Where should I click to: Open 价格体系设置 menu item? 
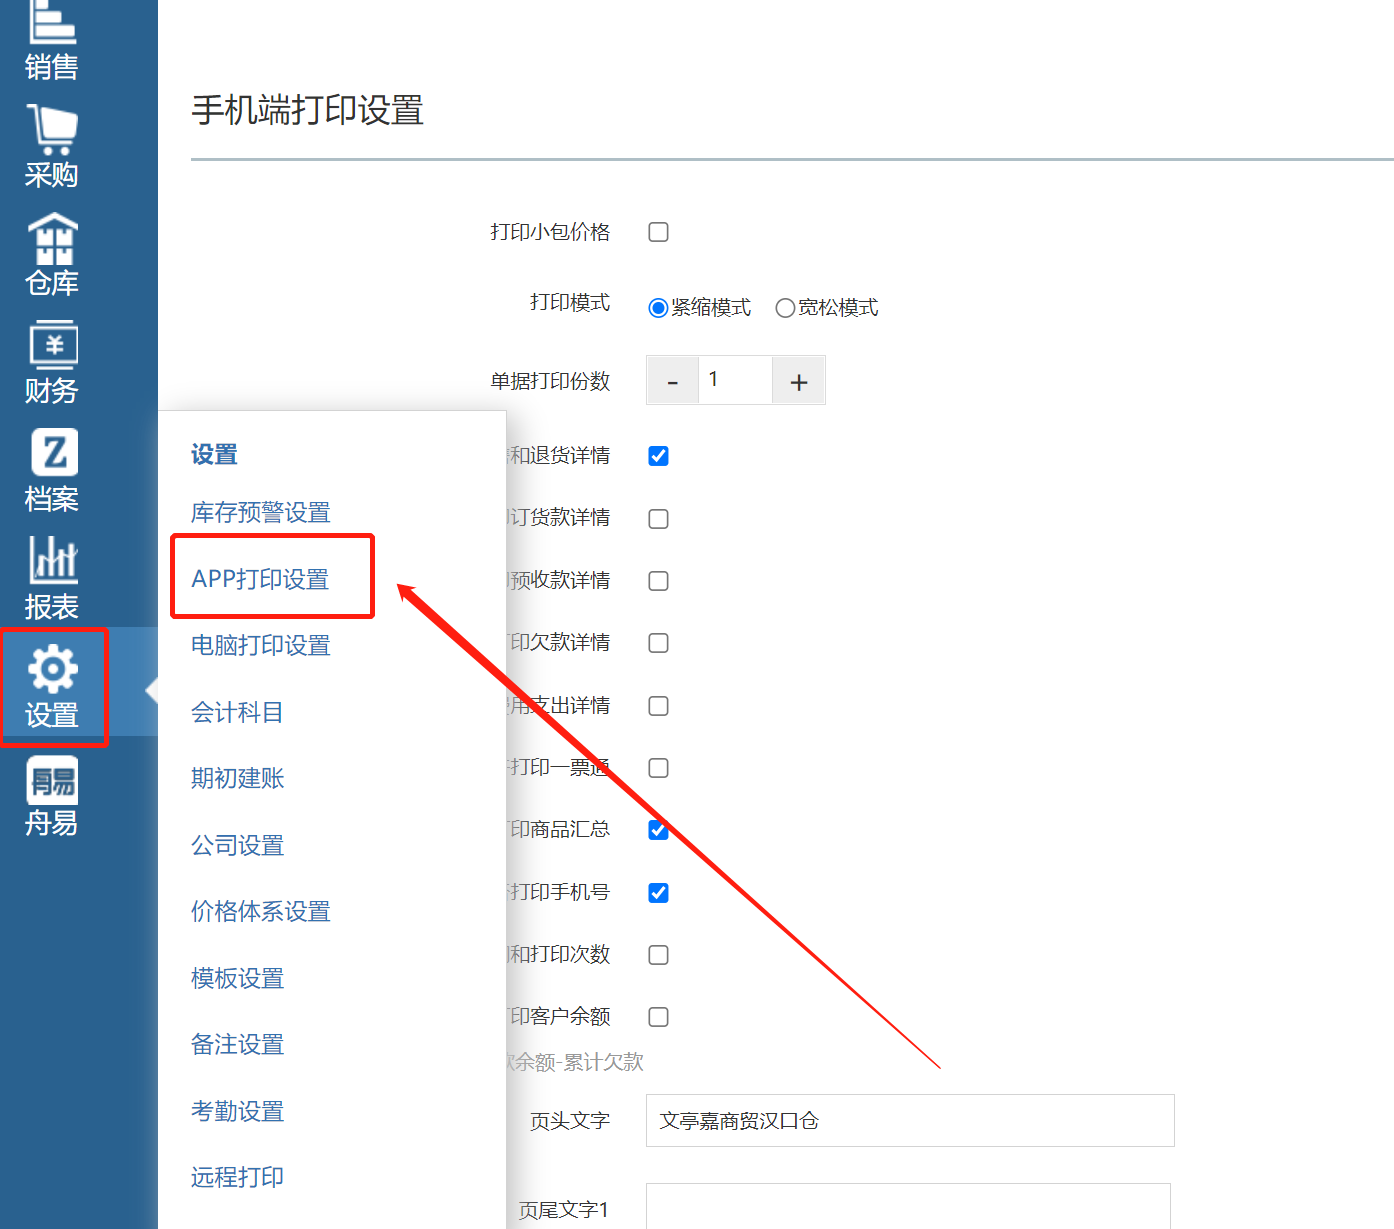(x=261, y=912)
